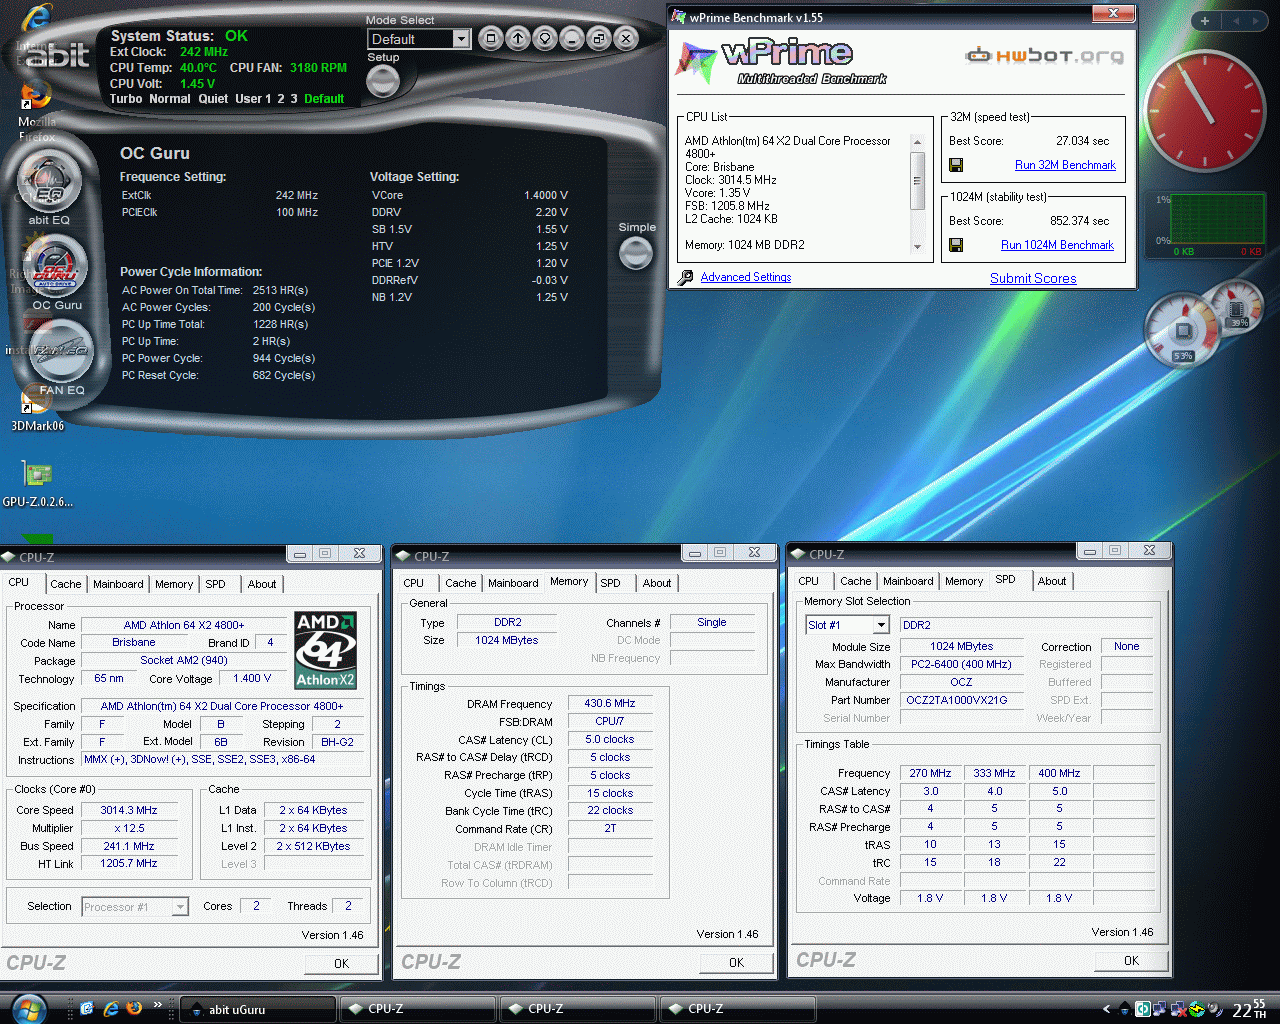
Task: Launch Internet Explorer from quick launch
Action: coord(111,1009)
